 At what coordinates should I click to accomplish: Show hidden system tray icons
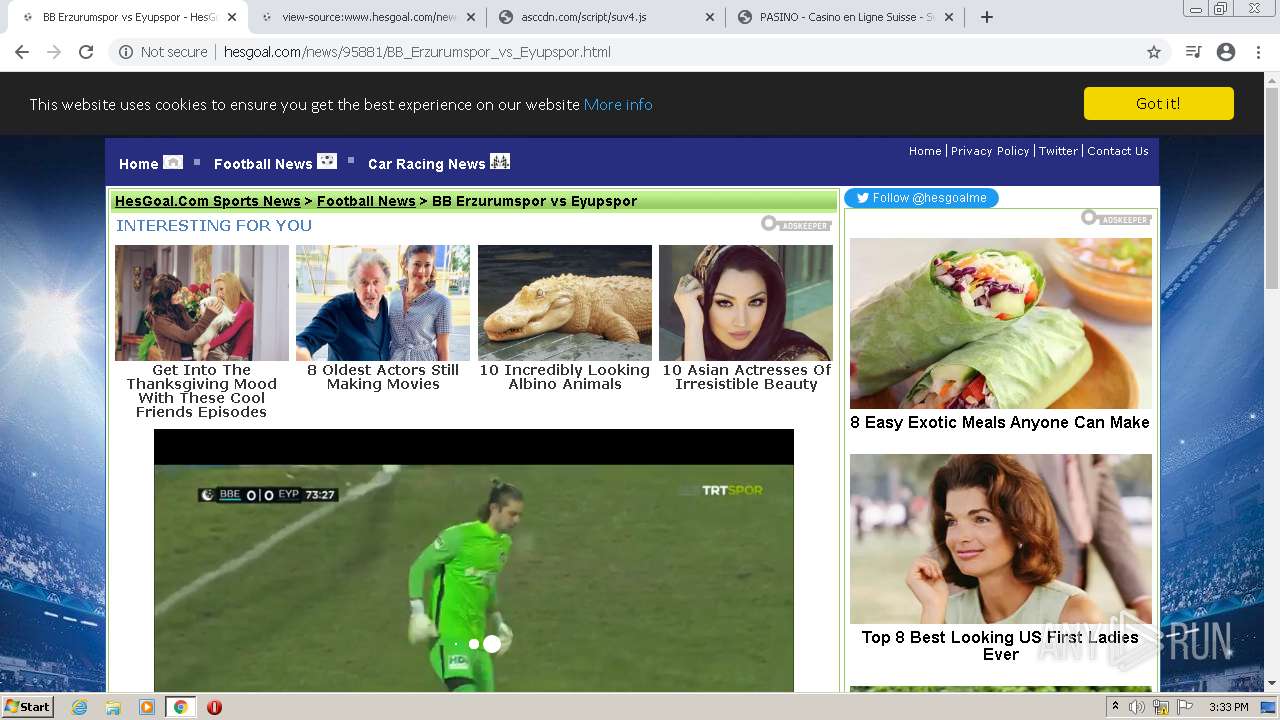1116,707
